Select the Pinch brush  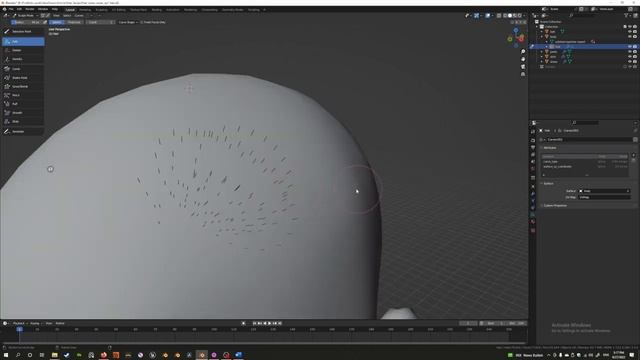coord(23,95)
